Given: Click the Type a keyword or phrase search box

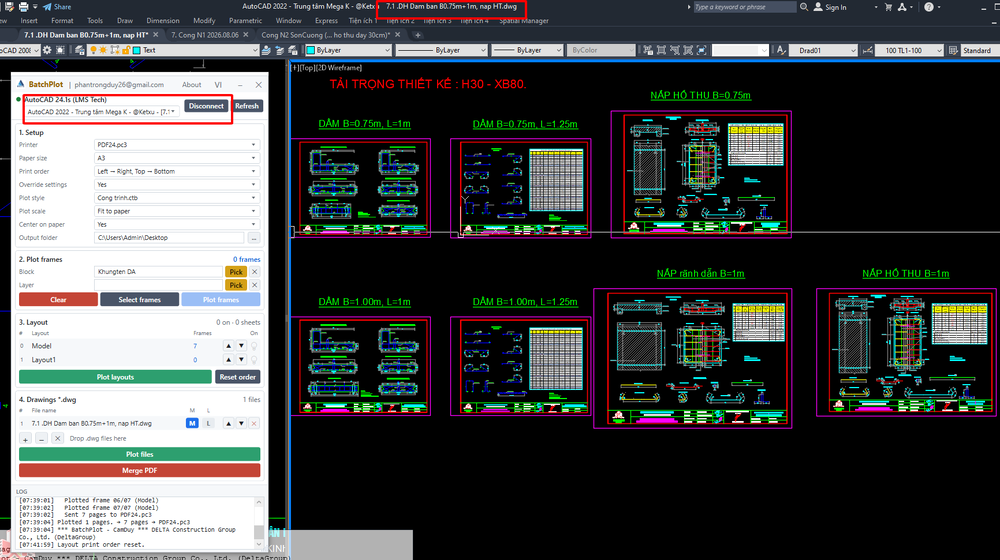Looking at the screenshot, I should click(x=744, y=7).
